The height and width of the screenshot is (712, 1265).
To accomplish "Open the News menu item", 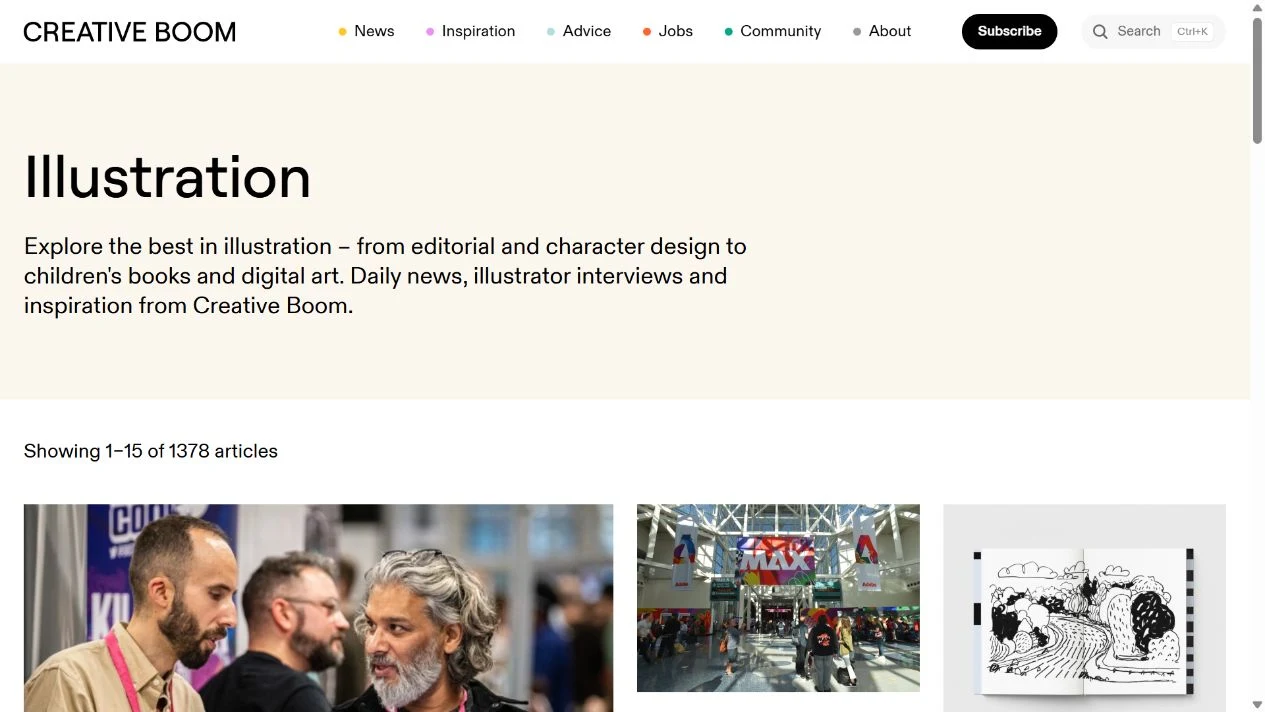I will pyautogui.click(x=366, y=31).
